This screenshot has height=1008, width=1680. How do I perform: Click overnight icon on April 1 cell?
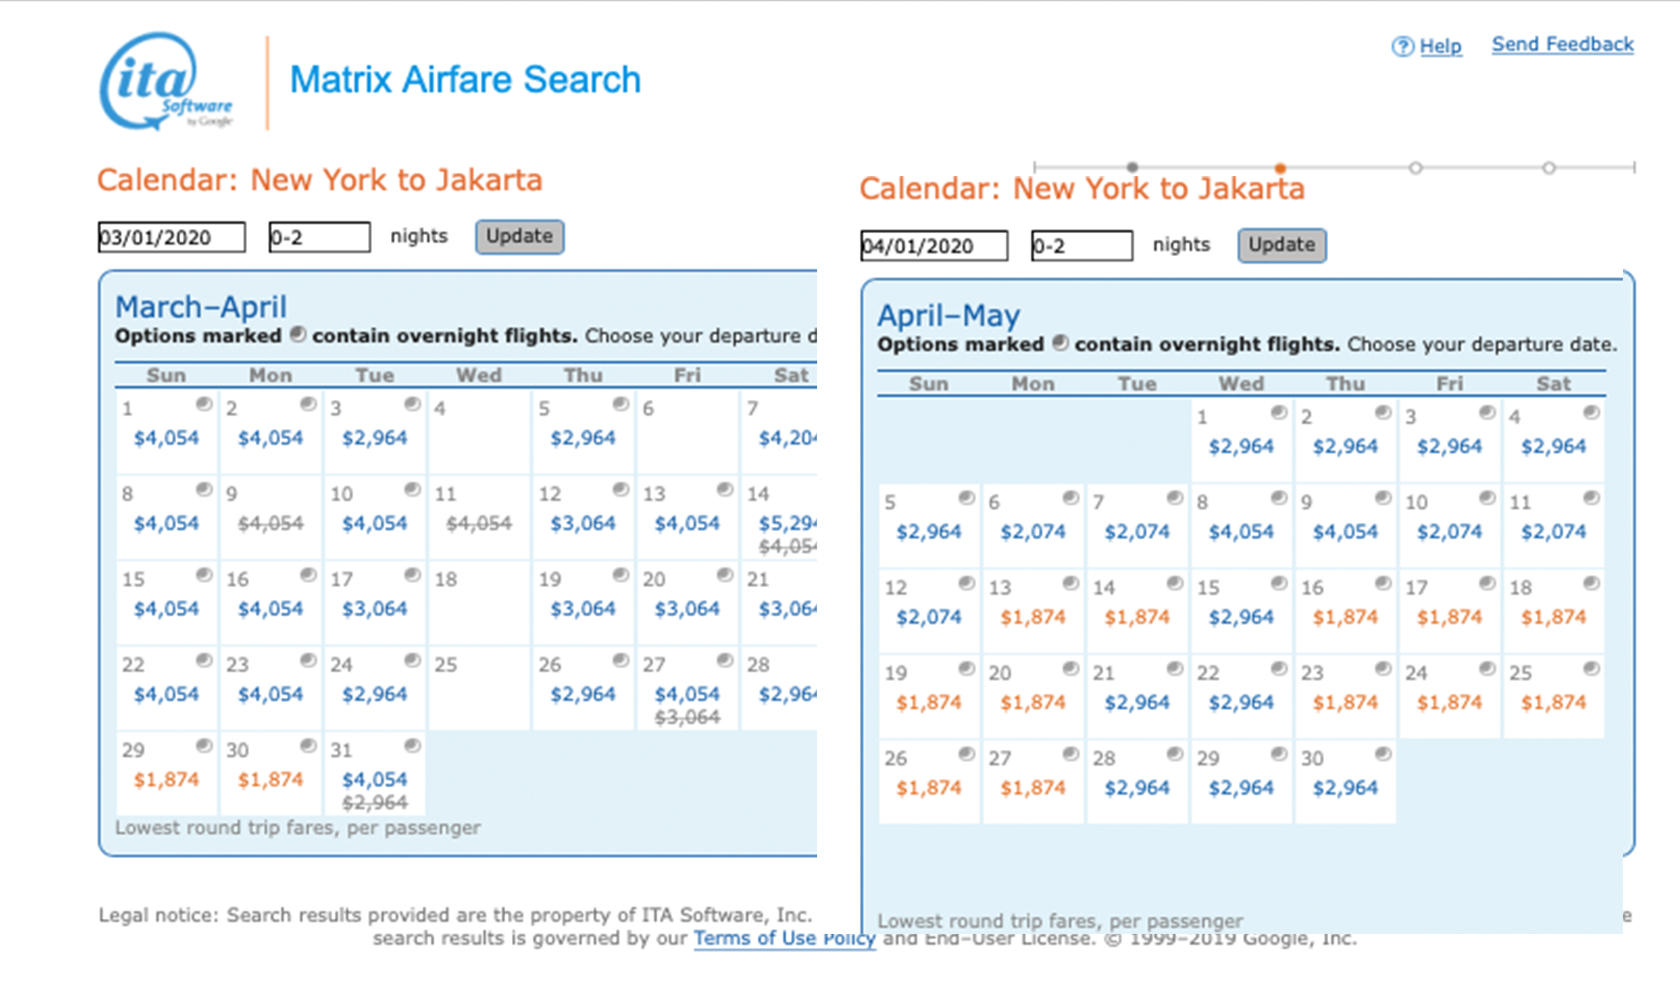pyautogui.click(x=1279, y=413)
